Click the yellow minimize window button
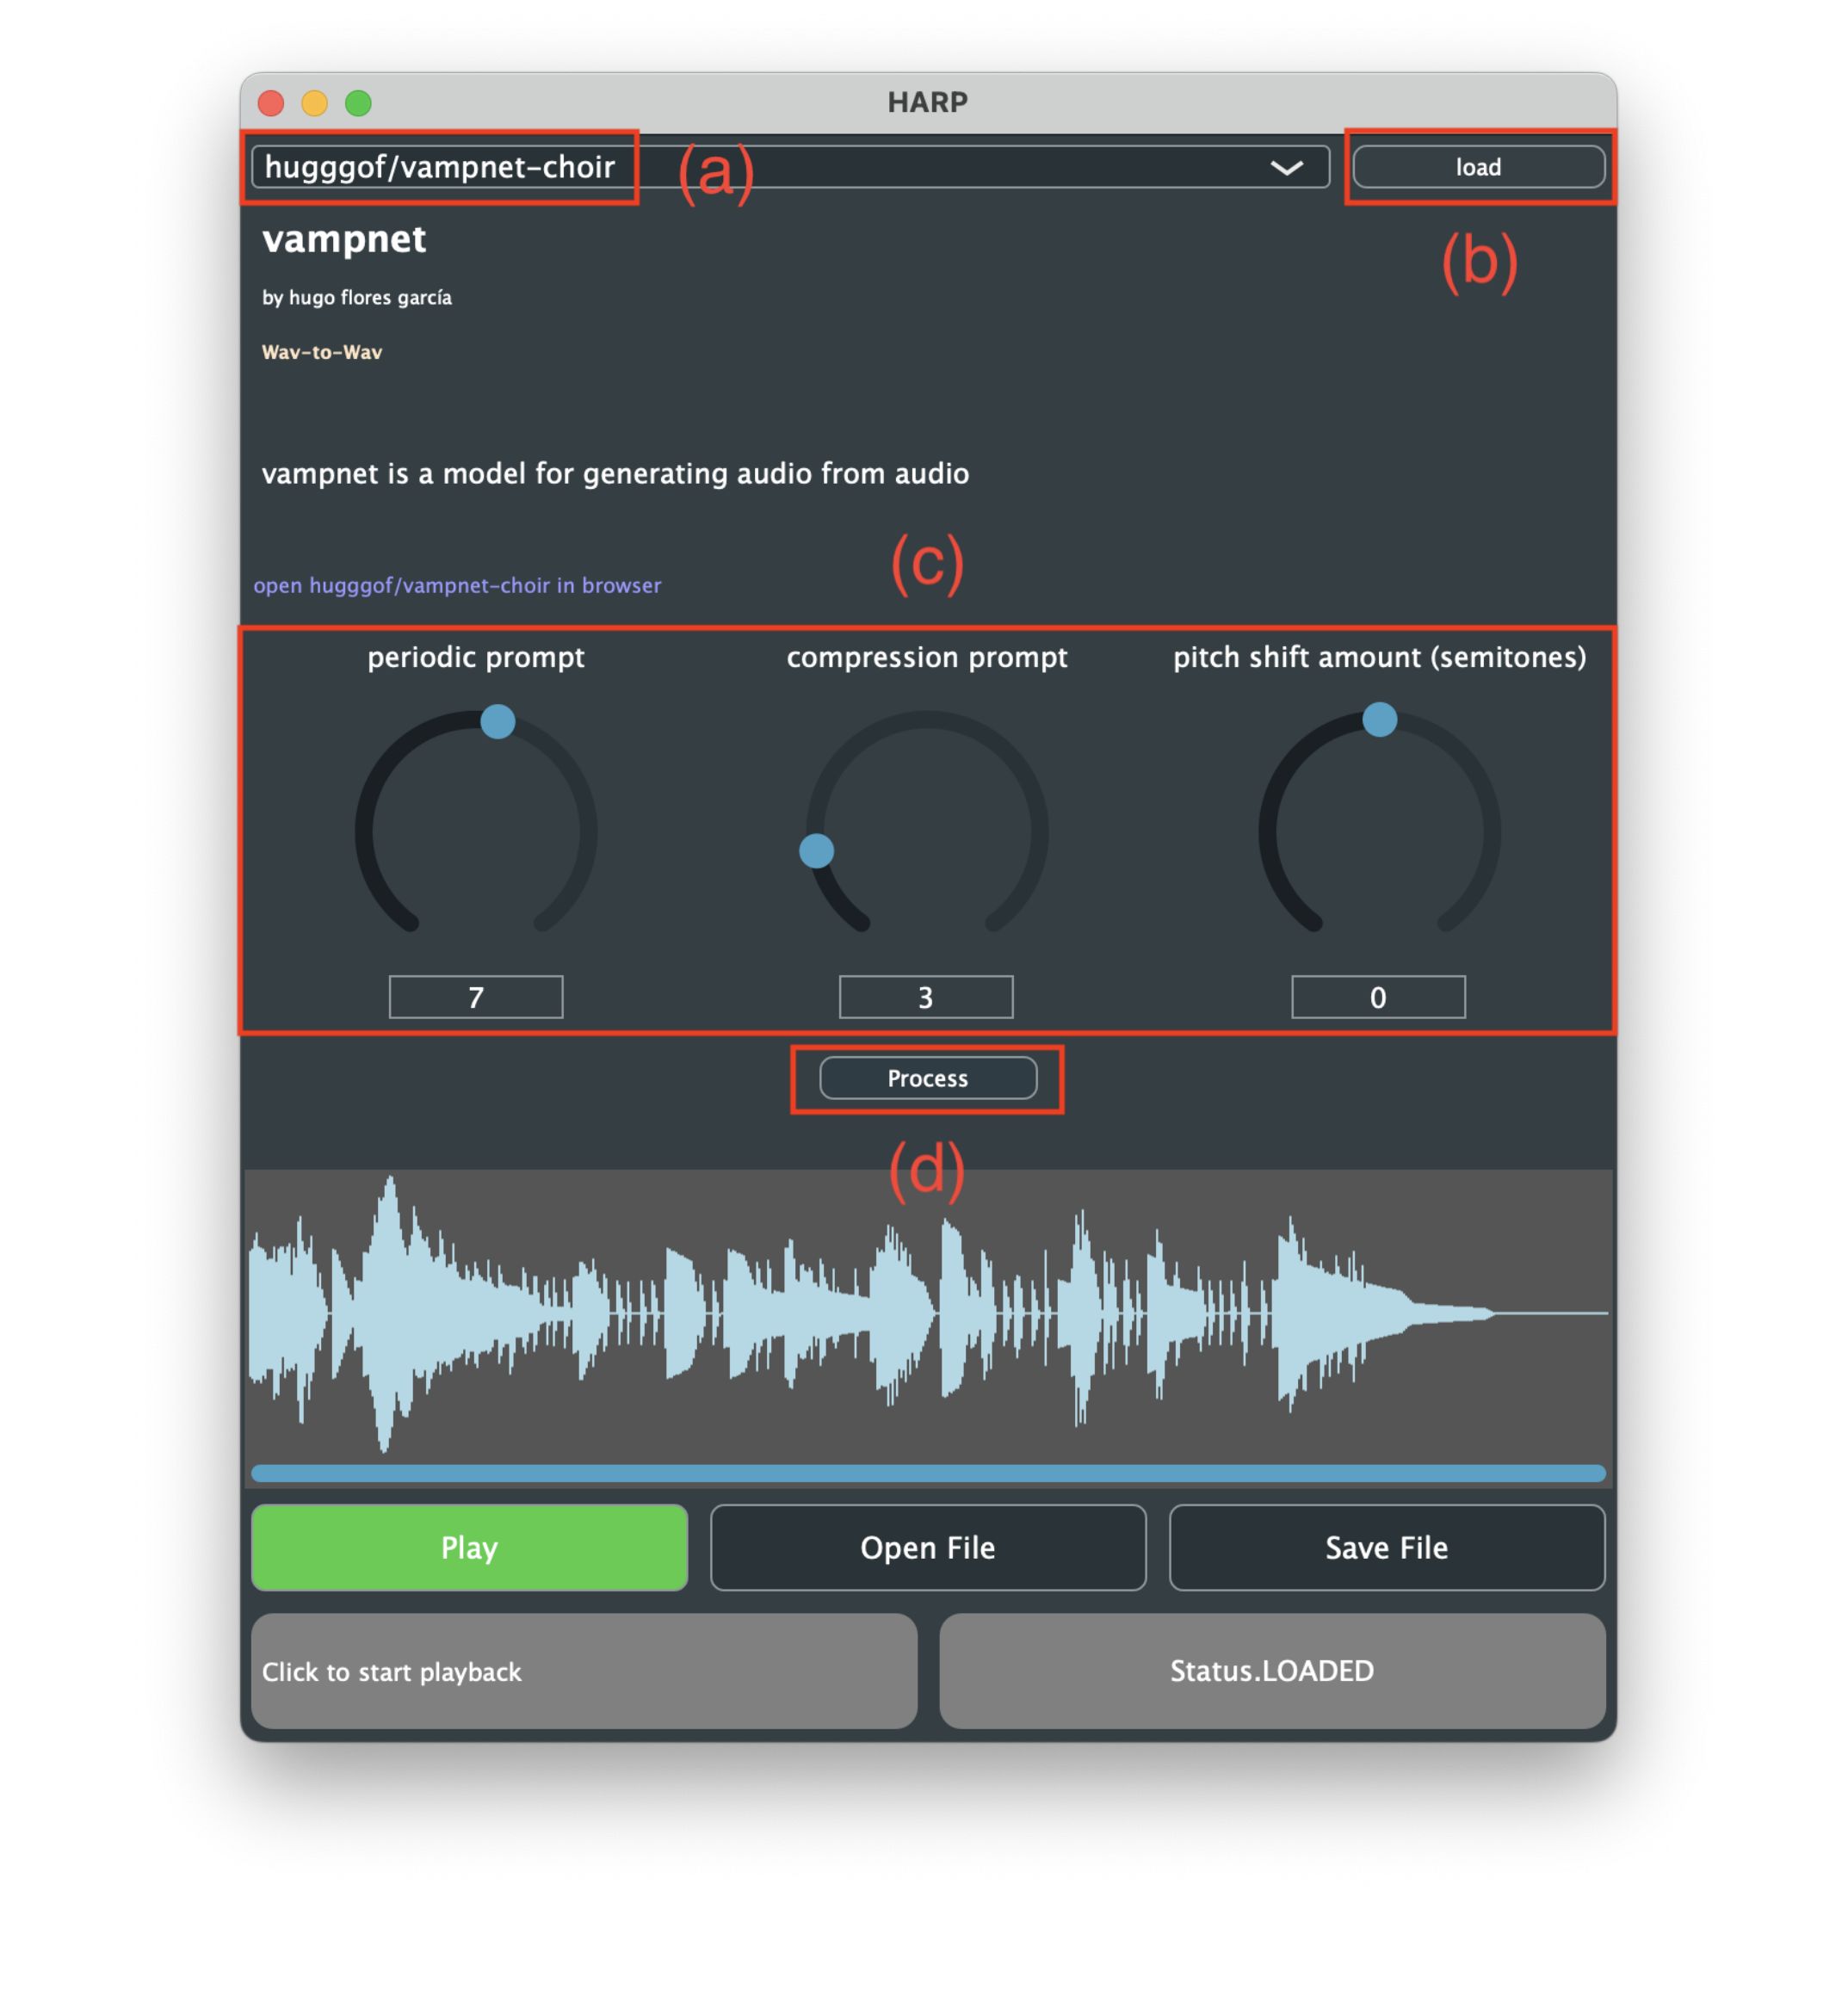The width and height of the screenshot is (1848, 2002). click(x=315, y=103)
